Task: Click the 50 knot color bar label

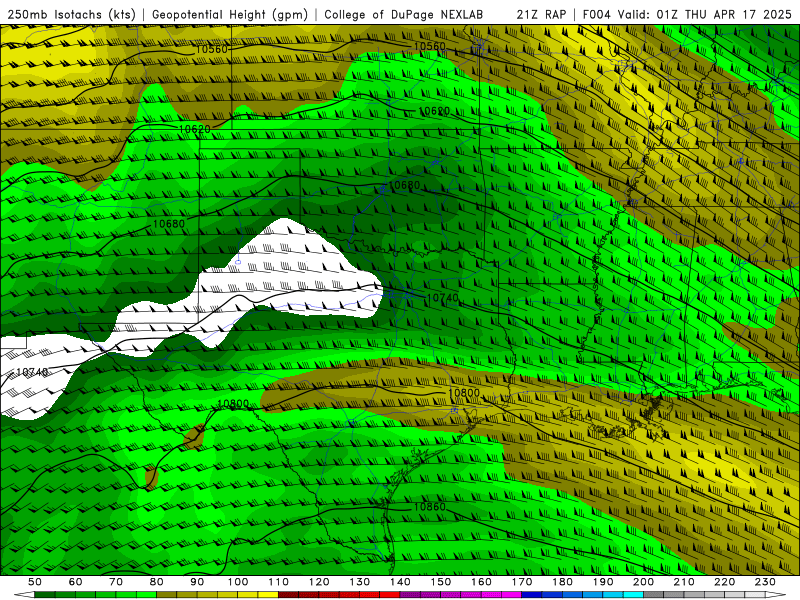Action: [x=35, y=582]
